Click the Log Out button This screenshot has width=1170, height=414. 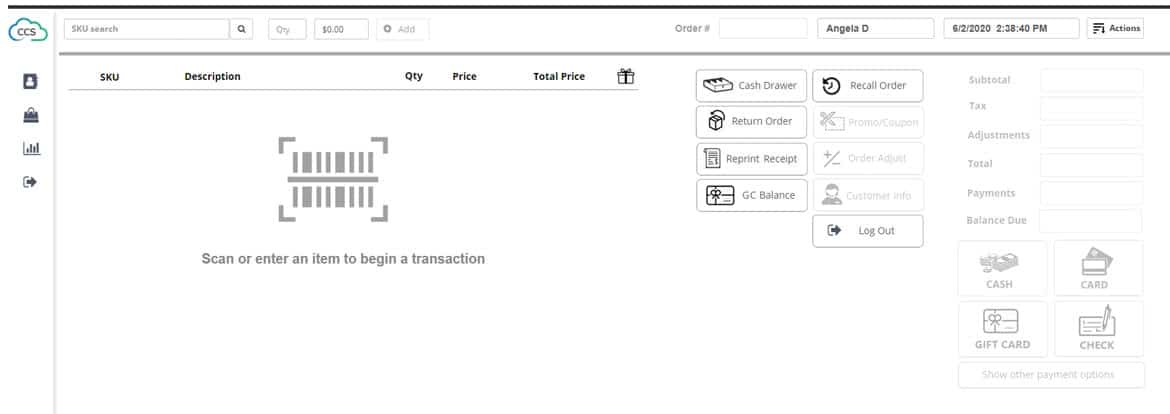(868, 231)
